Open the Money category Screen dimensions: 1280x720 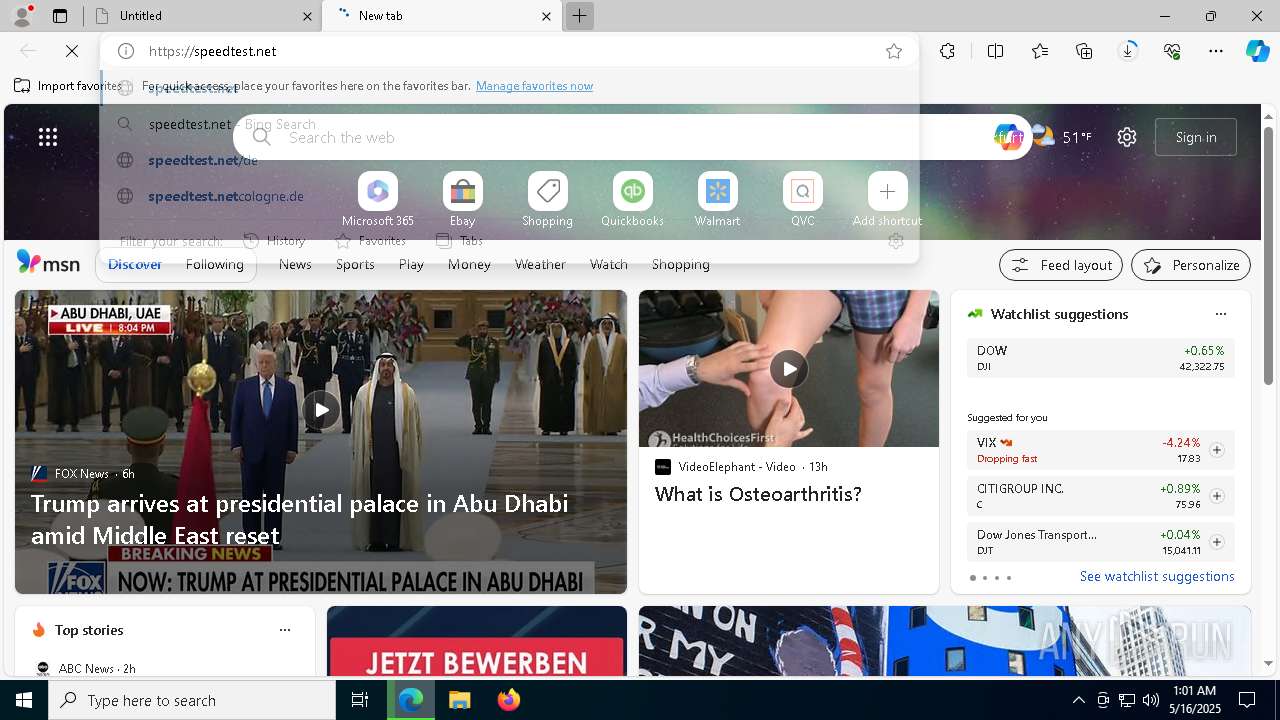pyautogui.click(x=469, y=264)
